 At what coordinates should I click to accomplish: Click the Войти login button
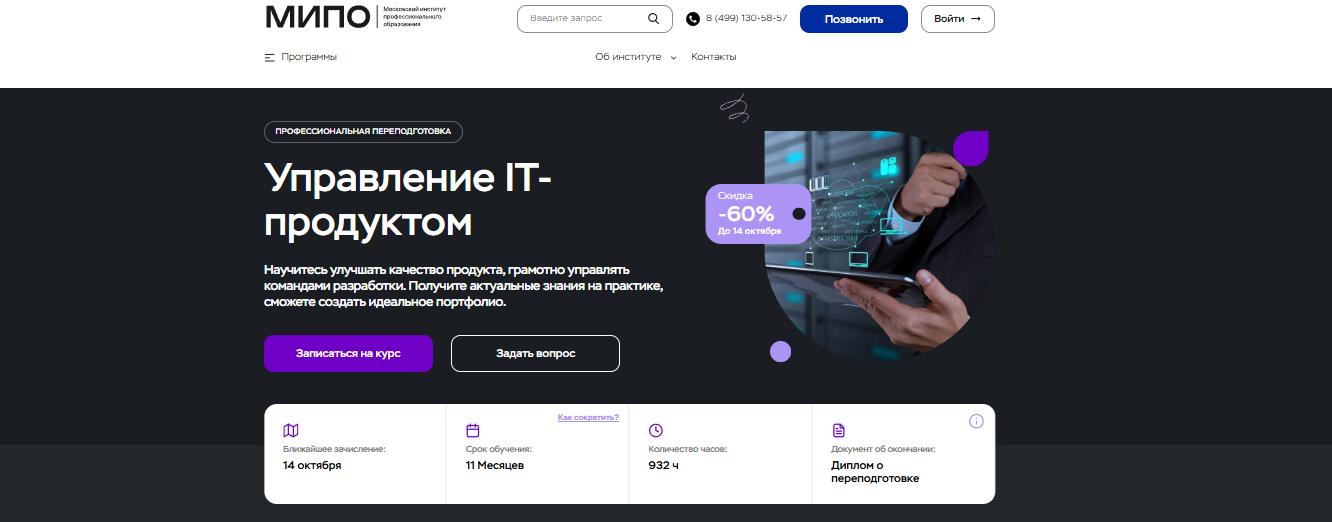coord(958,19)
